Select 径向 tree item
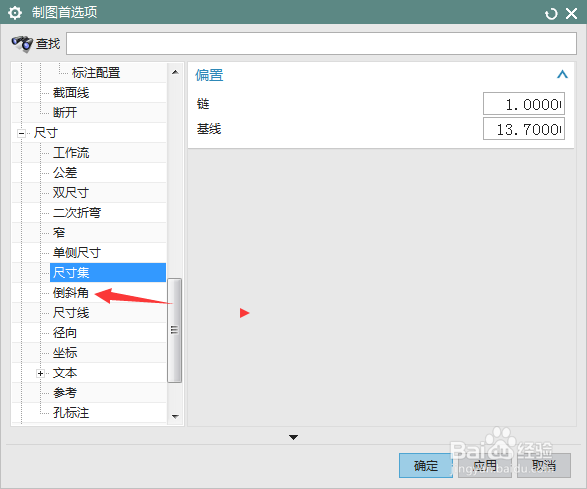Viewport: 587px width, 489px height. point(65,332)
